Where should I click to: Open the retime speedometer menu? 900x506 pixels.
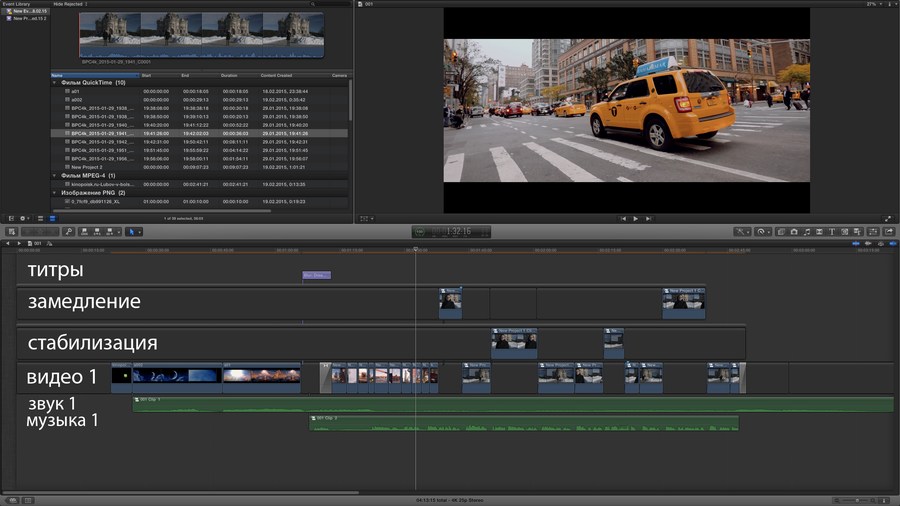pyautogui.click(x=761, y=232)
